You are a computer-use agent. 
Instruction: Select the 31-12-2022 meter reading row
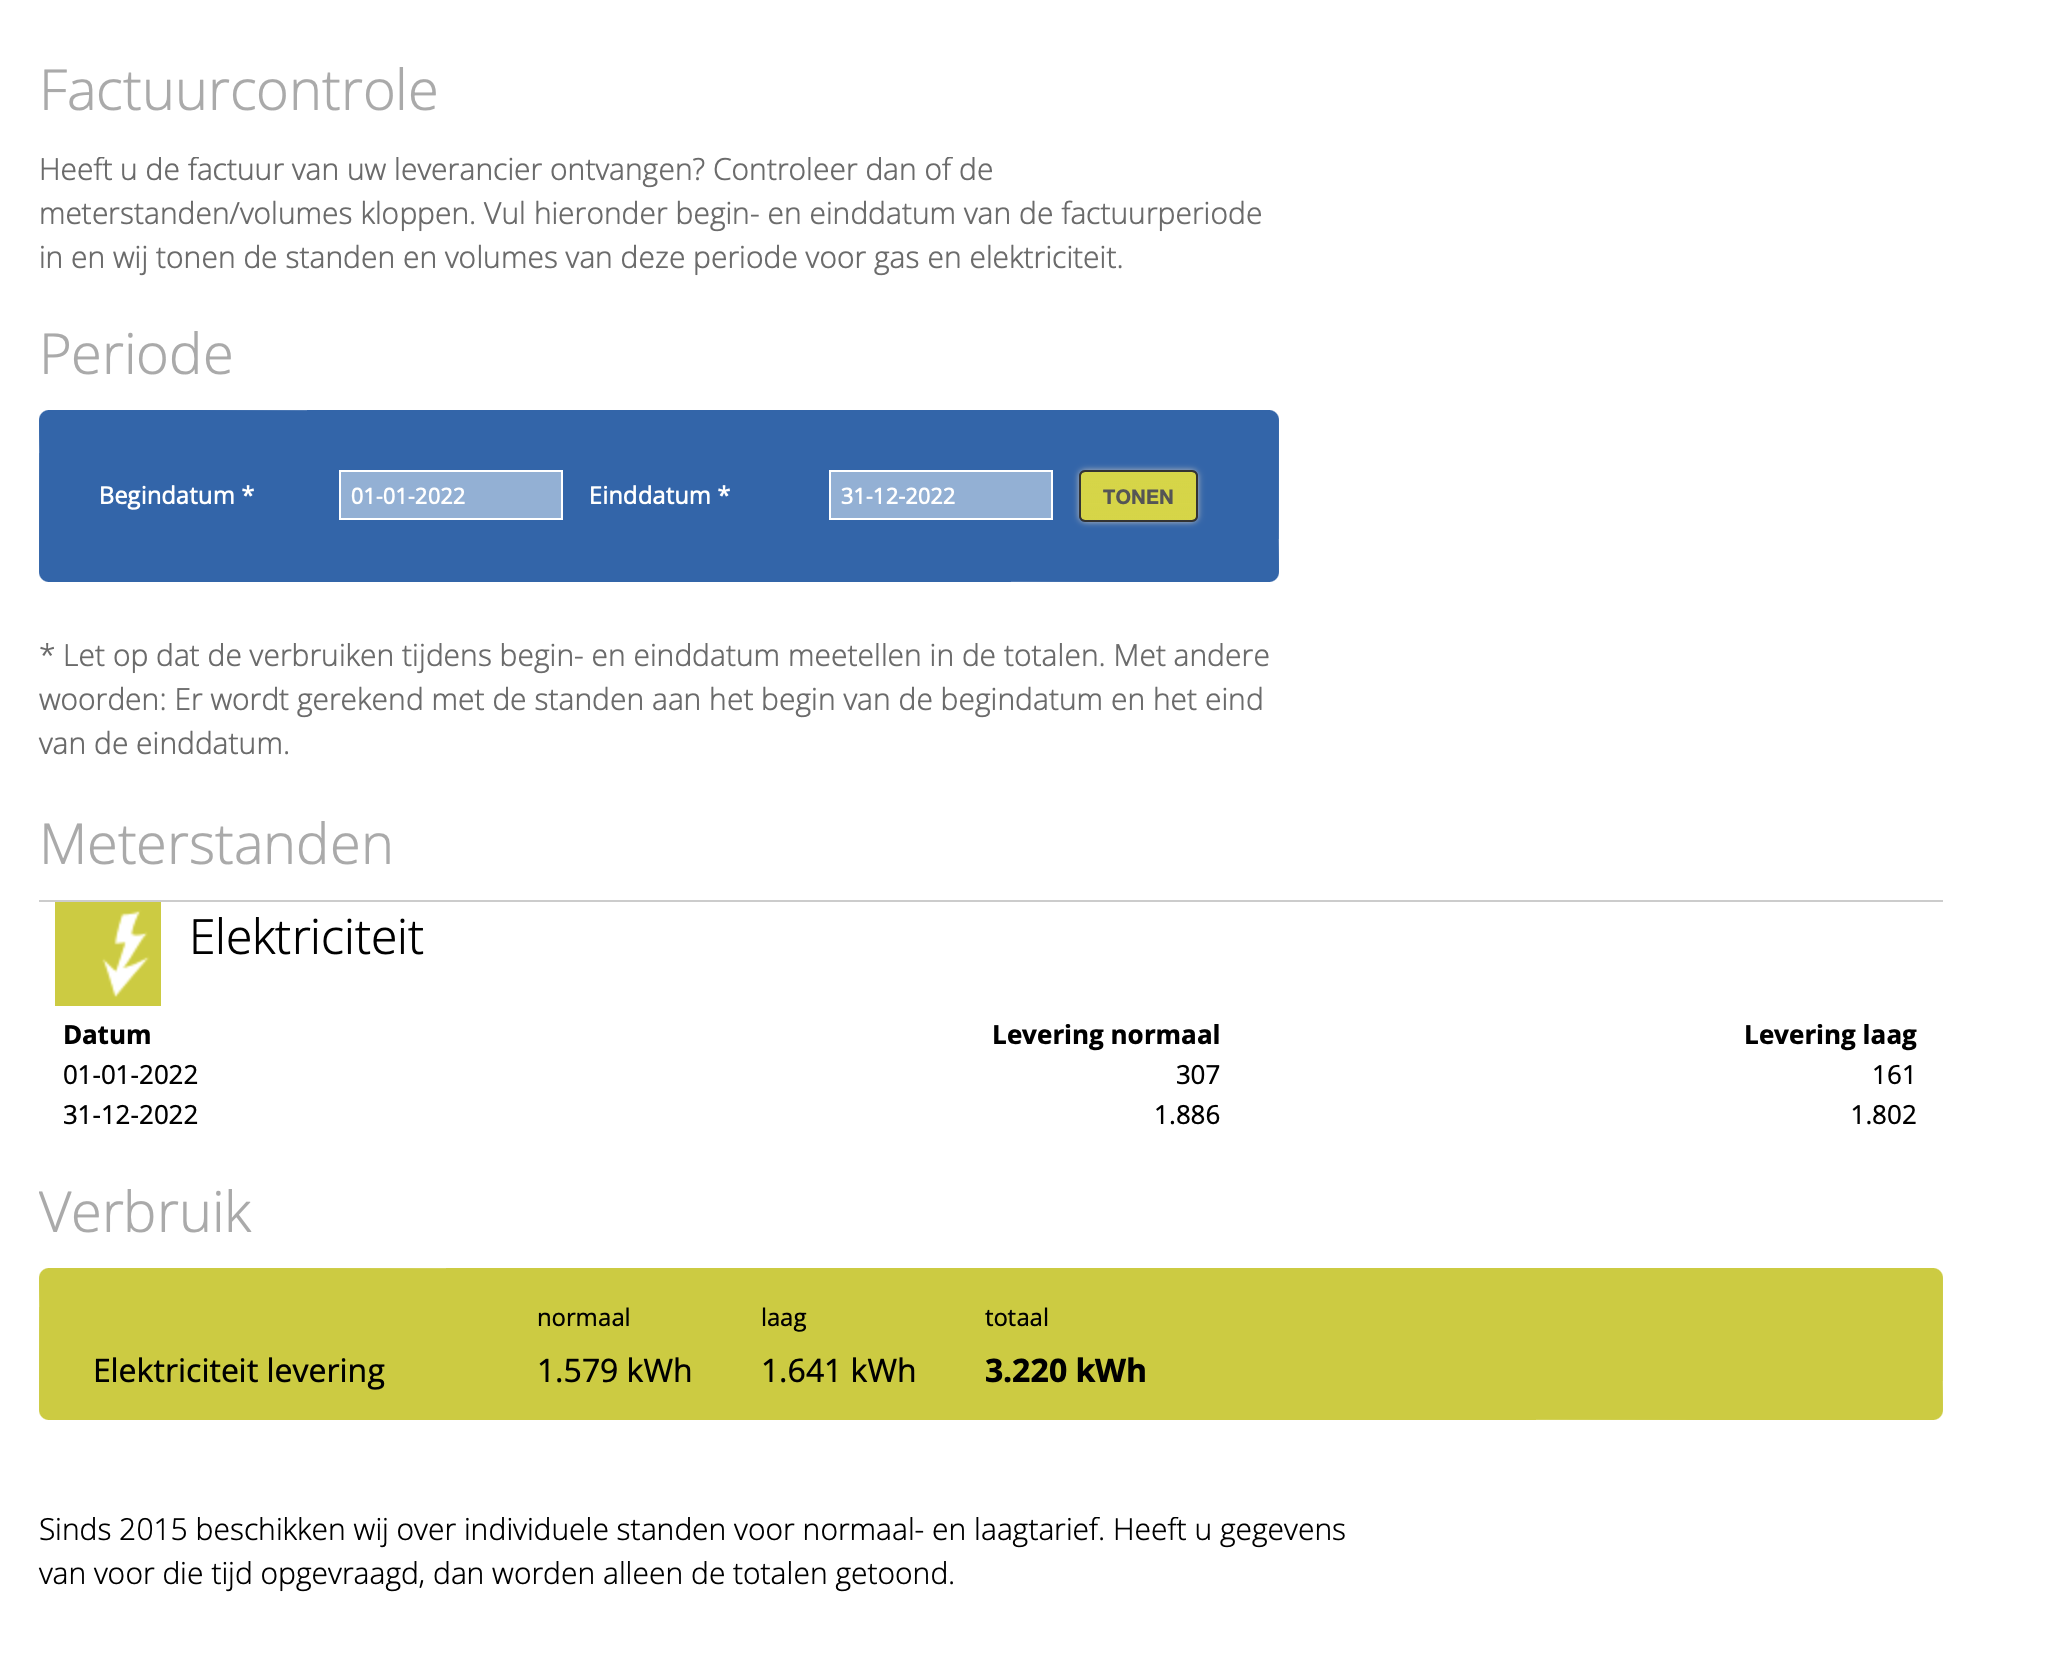coord(990,1115)
